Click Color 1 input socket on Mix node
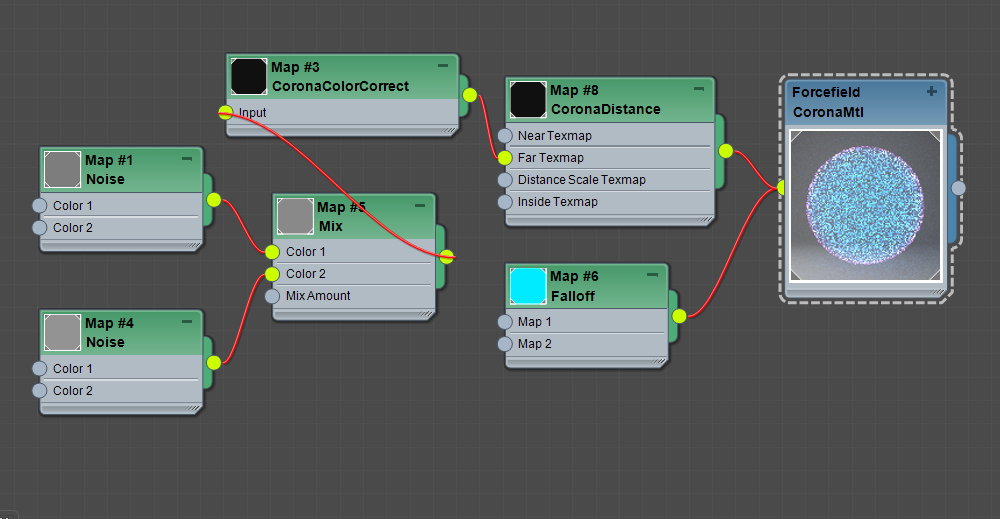The height and width of the screenshot is (519, 1000). tap(272, 252)
